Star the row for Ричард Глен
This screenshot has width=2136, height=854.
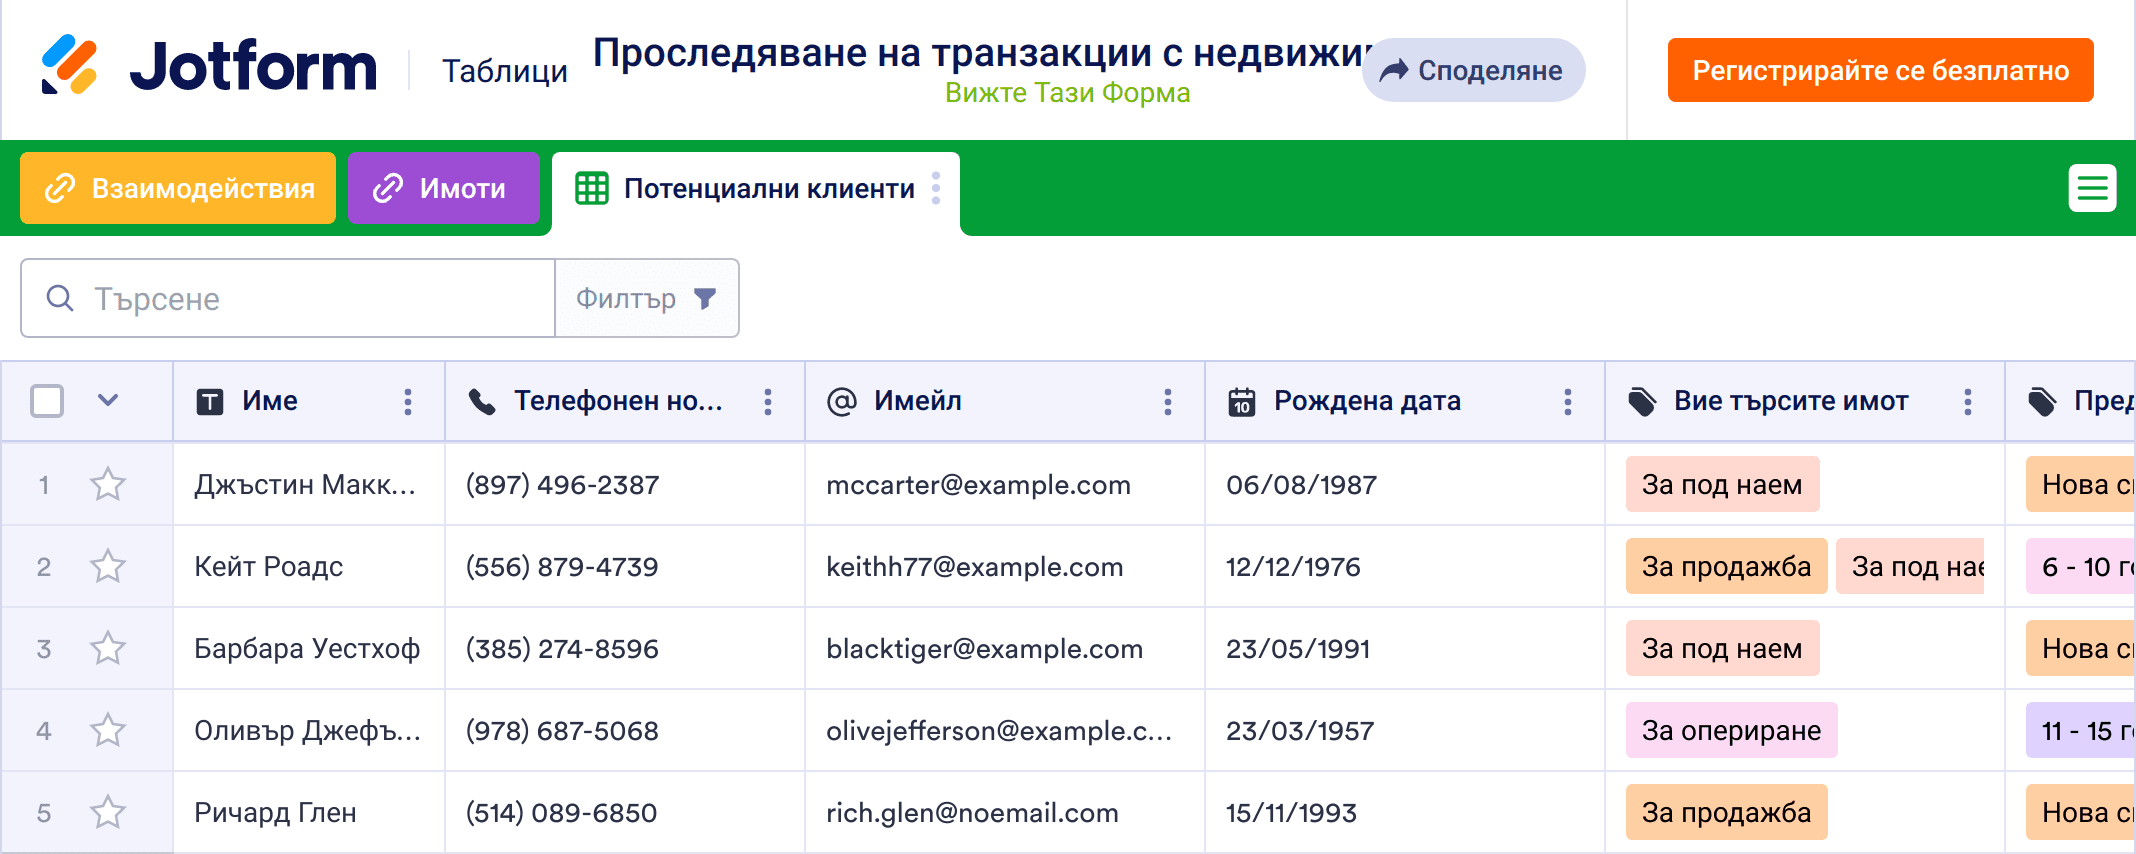coord(108,813)
